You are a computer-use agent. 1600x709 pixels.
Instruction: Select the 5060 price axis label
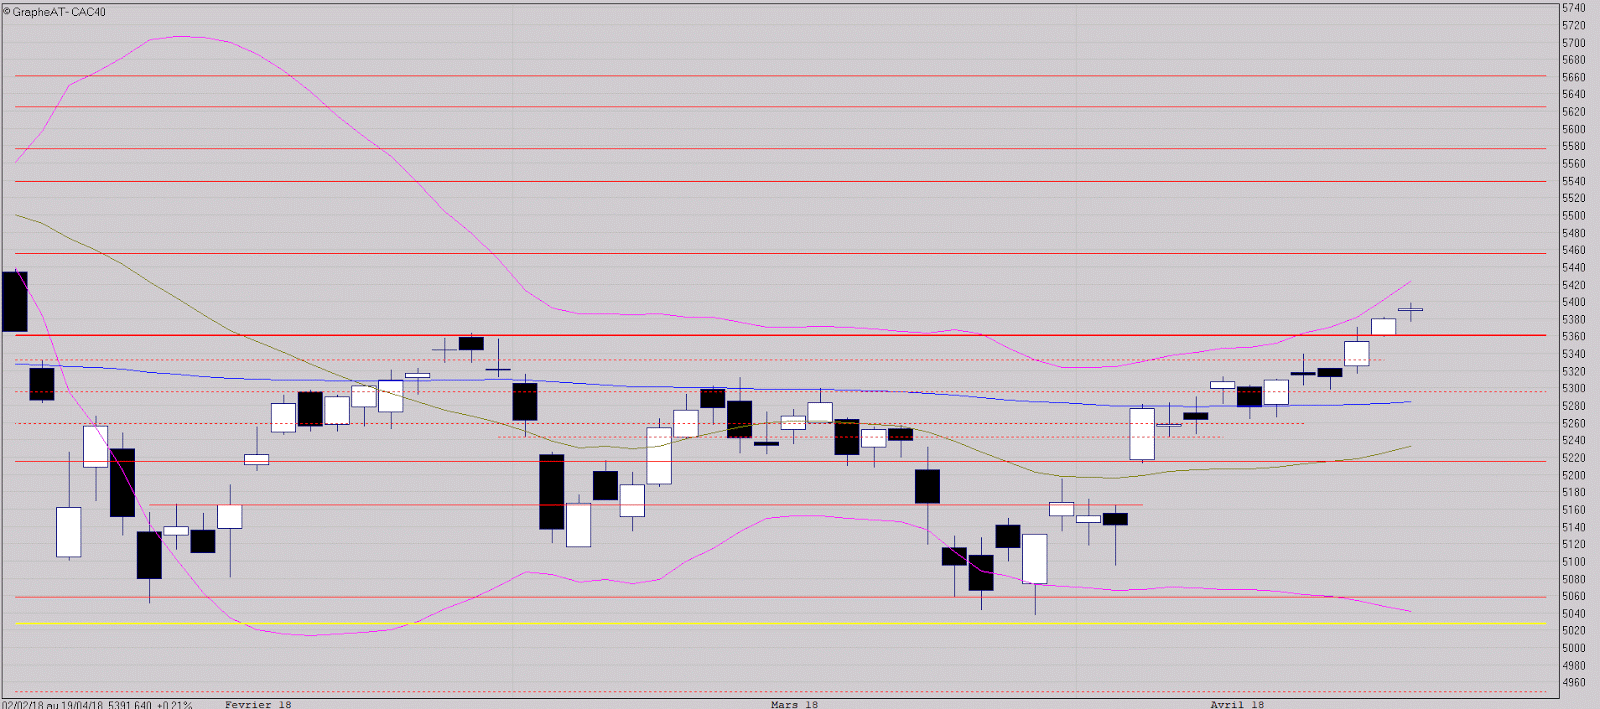tap(1573, 596)
